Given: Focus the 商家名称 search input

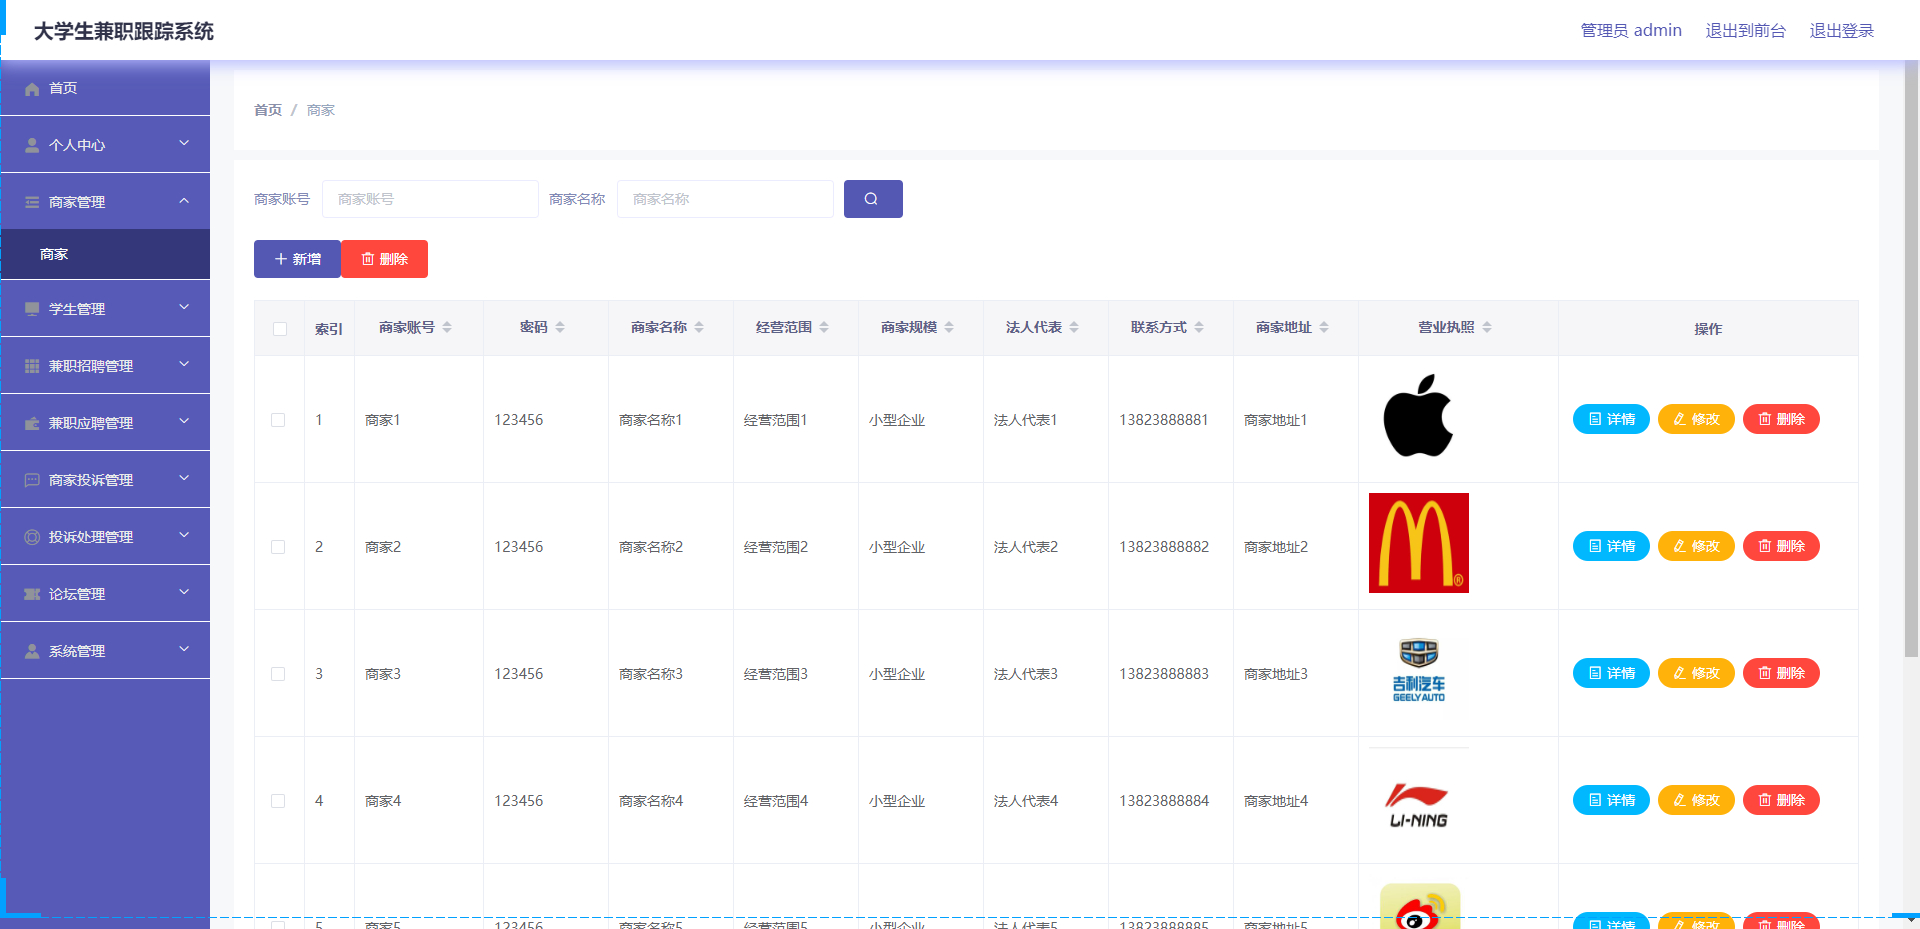Looking at the screenshot, I should (x=725, y=199).
